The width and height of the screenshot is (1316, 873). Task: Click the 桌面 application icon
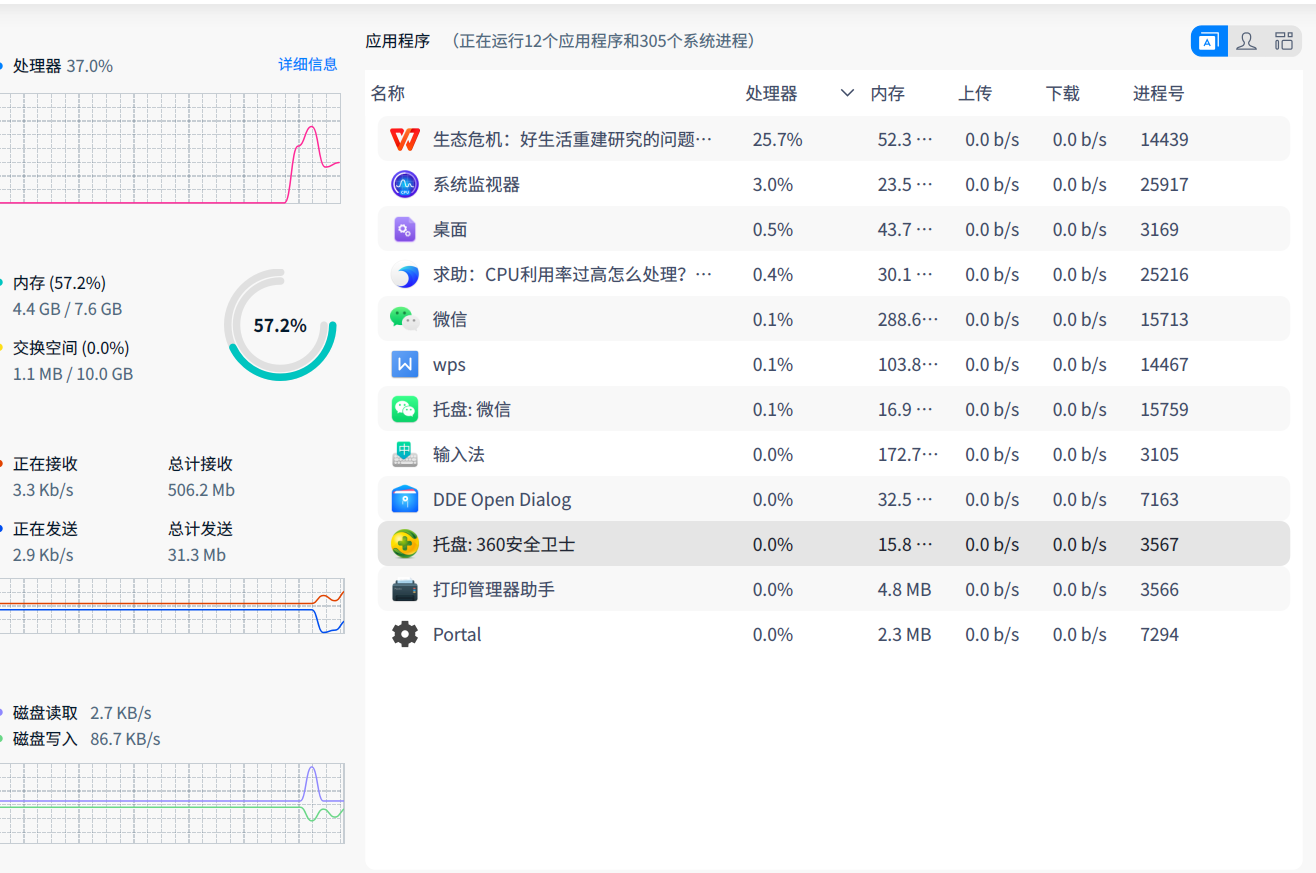point(404,229)
